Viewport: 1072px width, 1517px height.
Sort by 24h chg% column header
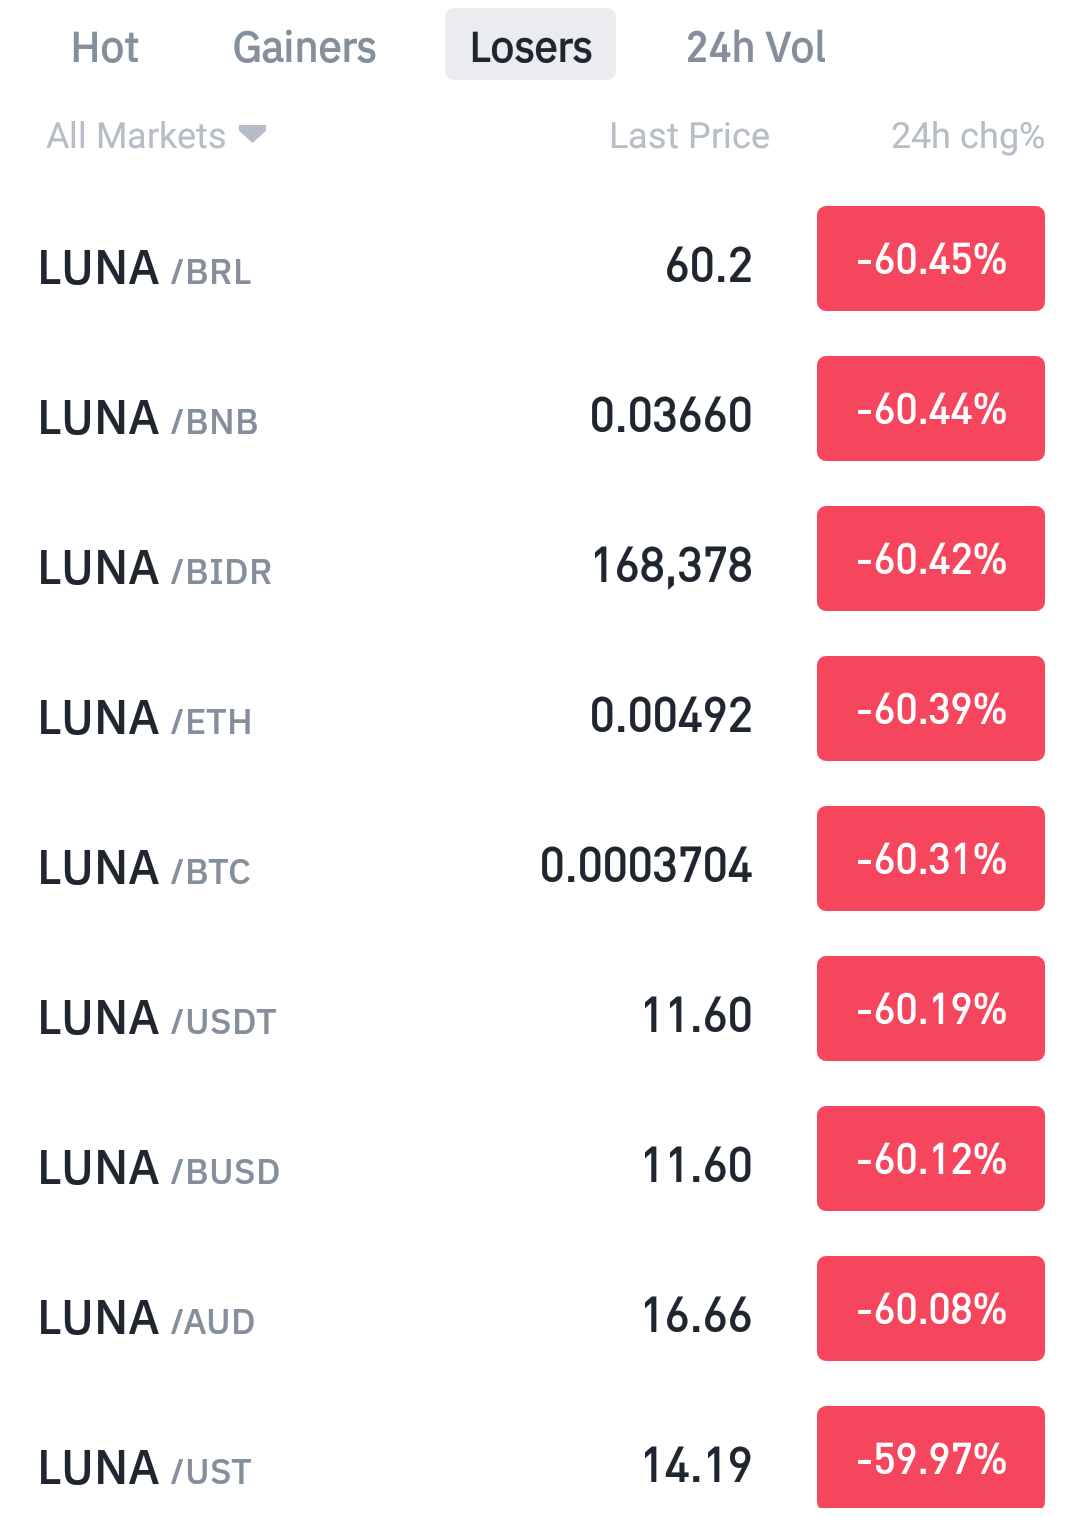(968, 136)
